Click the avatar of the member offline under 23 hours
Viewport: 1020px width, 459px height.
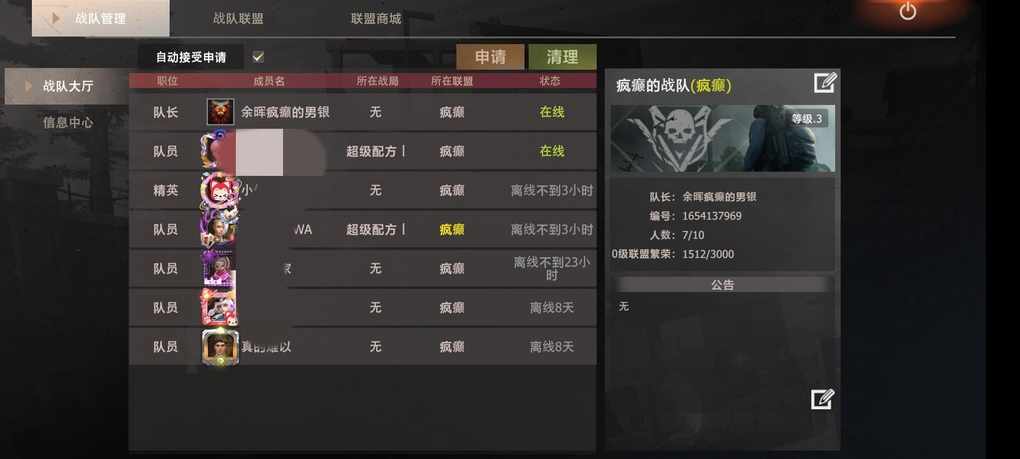click(218, 269)
